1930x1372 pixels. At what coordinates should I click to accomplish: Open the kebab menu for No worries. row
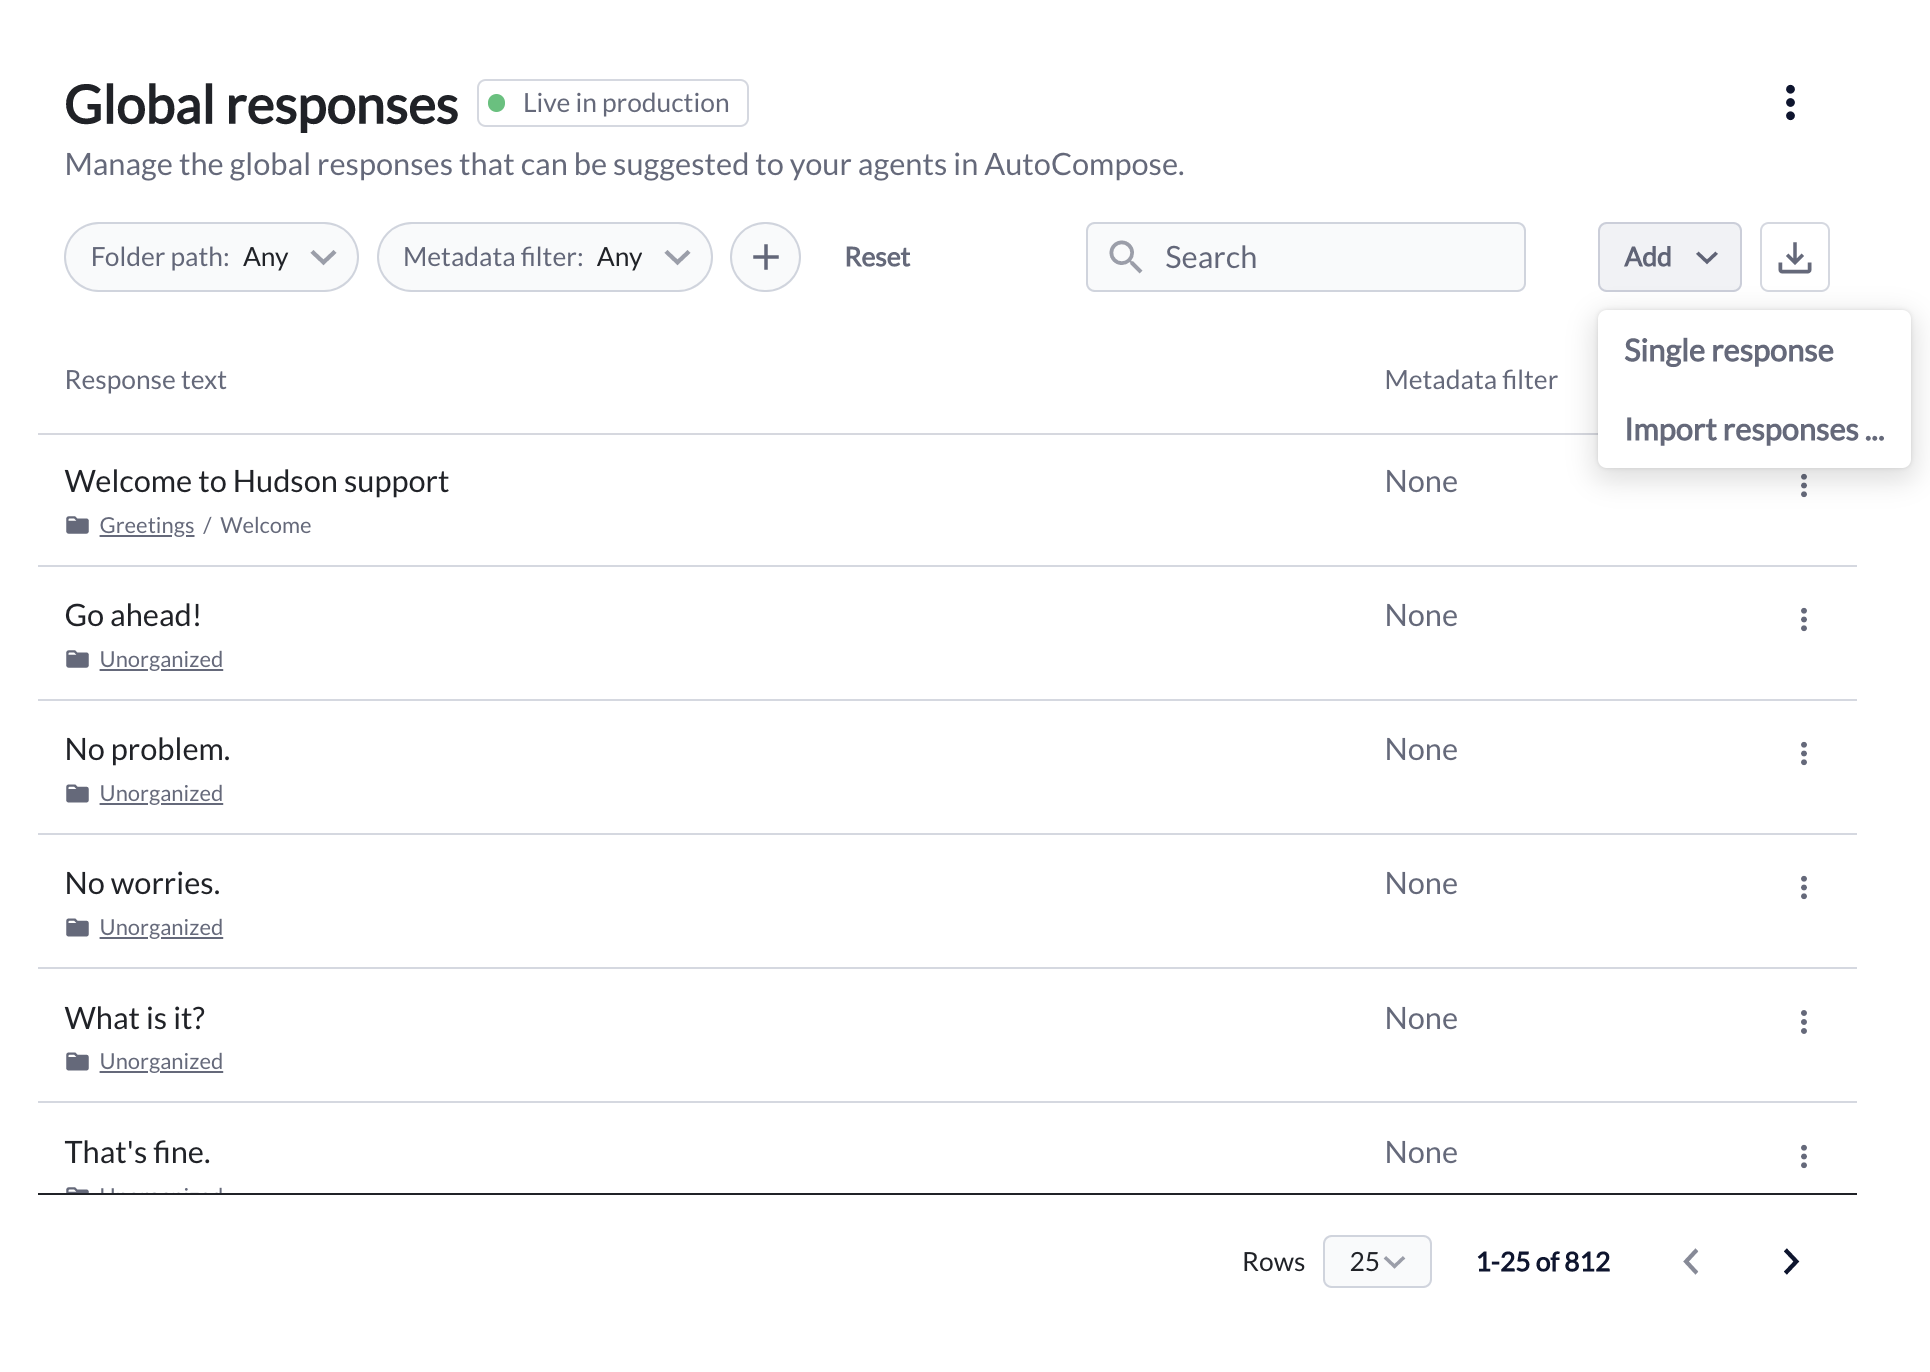click(1803, 888)
